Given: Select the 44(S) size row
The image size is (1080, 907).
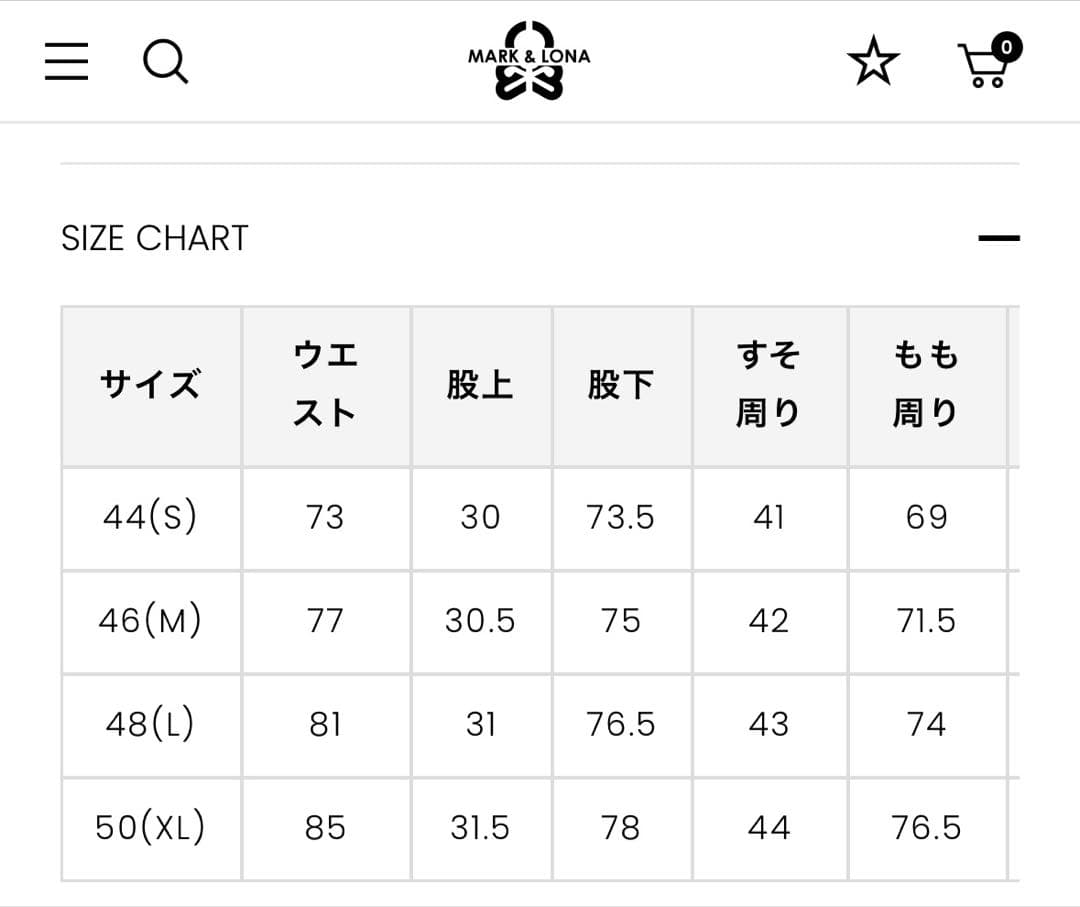Looking at the screenshot, I should click(x=151, y=518).
